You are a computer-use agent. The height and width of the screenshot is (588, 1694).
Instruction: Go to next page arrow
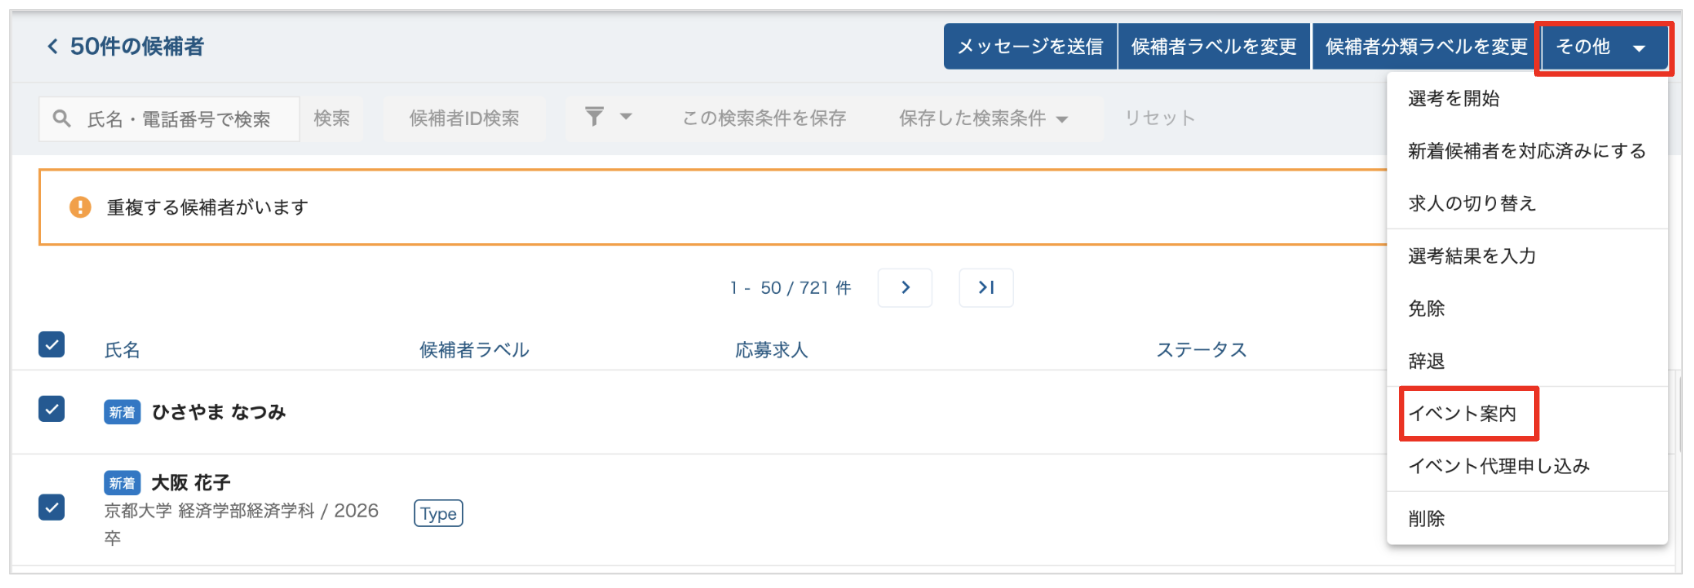(x=905, y=288)
